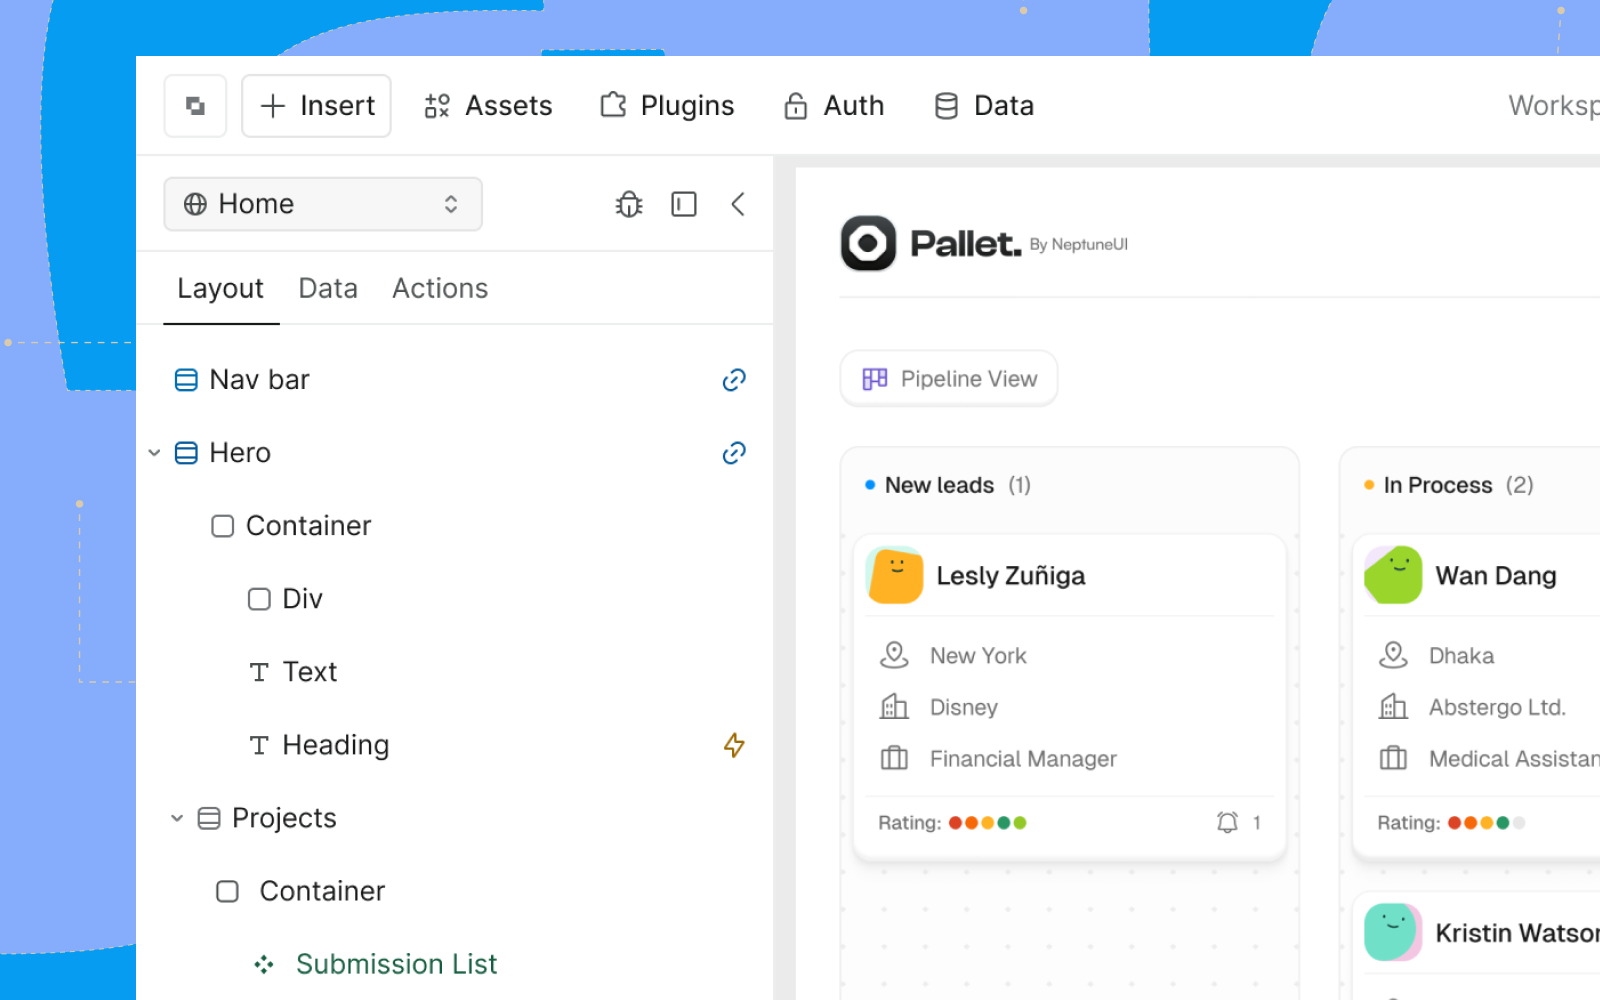Collapse the left panel with back chevron
Viewport: 1600px width, 1000px height.
[738, 204]
